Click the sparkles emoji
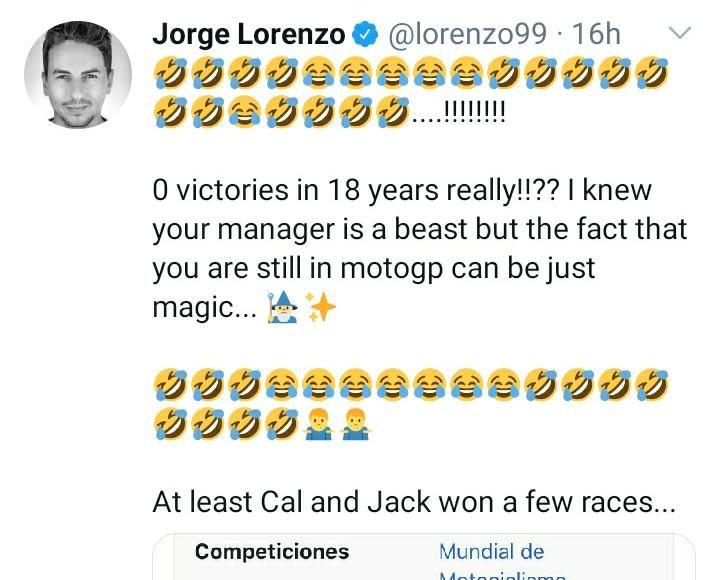This screenshot has height=580, width=720. (321, 309)
